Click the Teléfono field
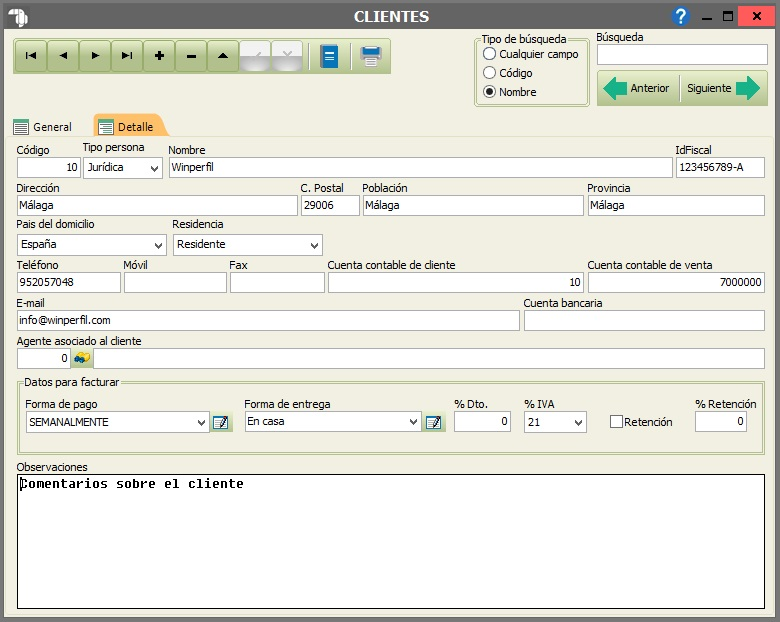Image resolution: width=780 pixels, height=622 pixels. (68, 282)
